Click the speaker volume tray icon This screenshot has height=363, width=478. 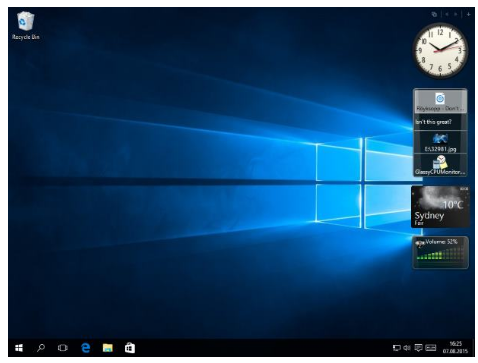tap(407, 348)
